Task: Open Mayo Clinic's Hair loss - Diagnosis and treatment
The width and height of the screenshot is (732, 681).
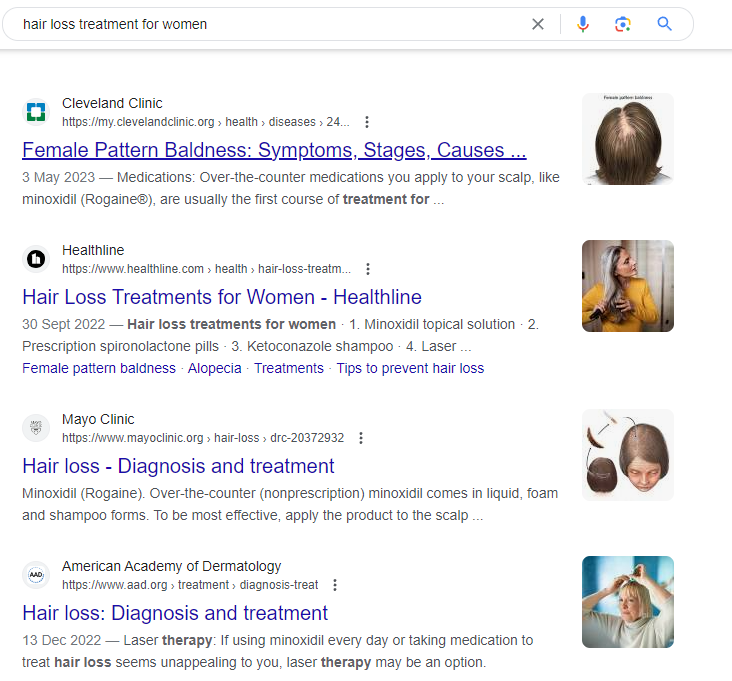Action: pos(178,466)
